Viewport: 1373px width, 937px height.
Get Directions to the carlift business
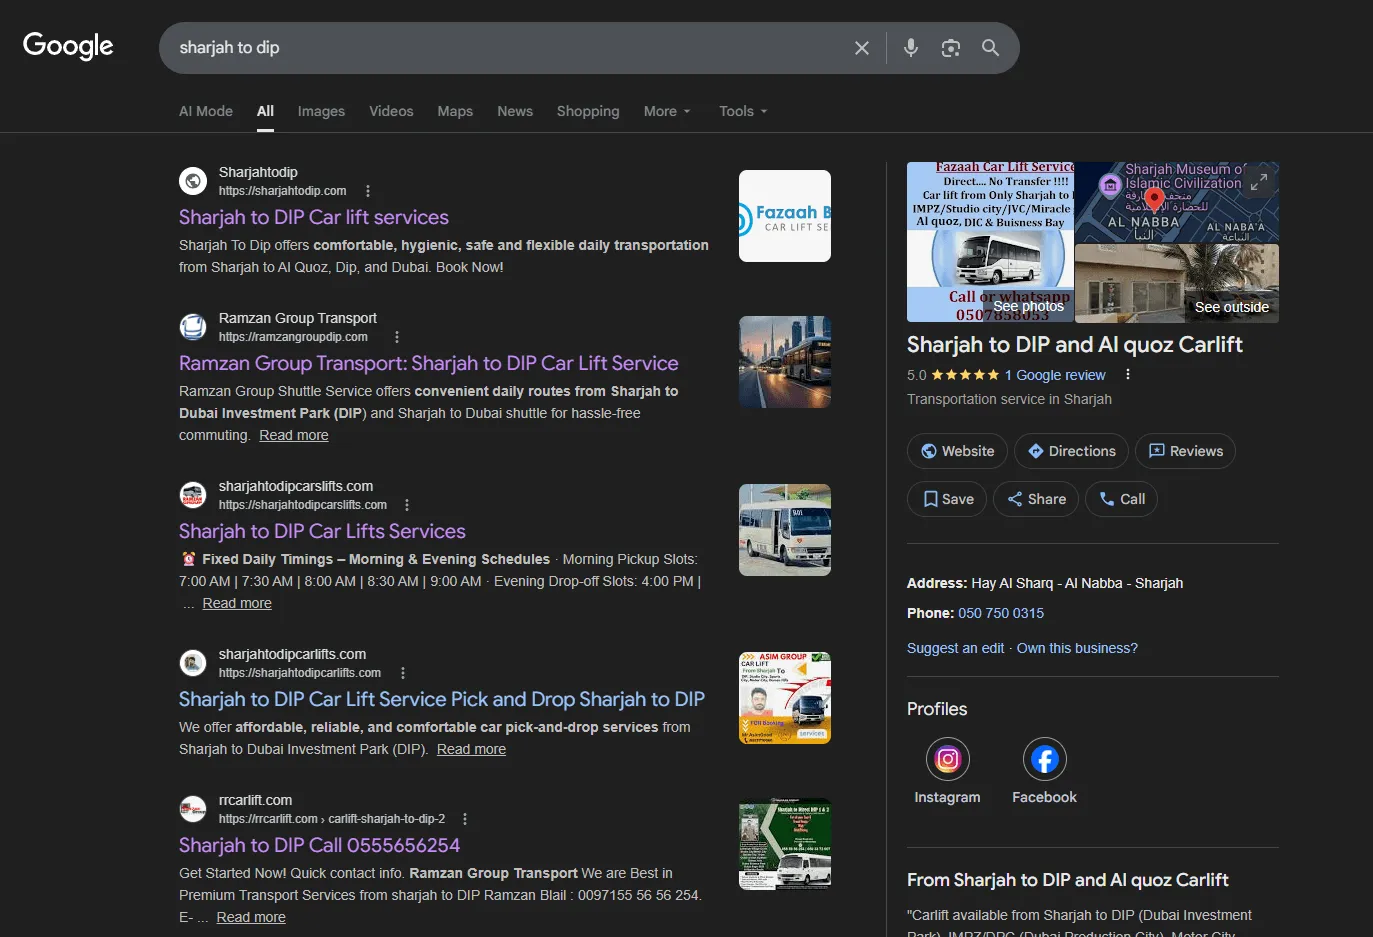[x=1071, y=451]
